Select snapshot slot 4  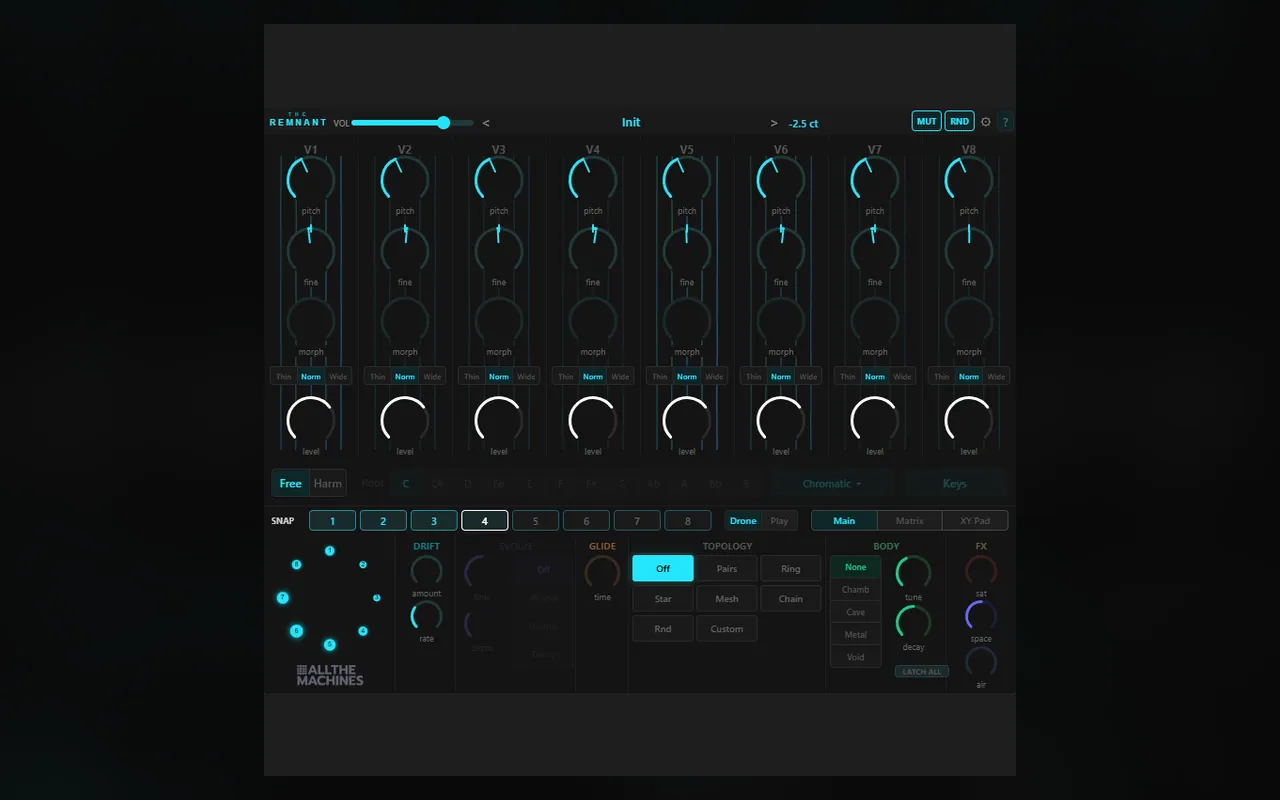click(485, 521)
